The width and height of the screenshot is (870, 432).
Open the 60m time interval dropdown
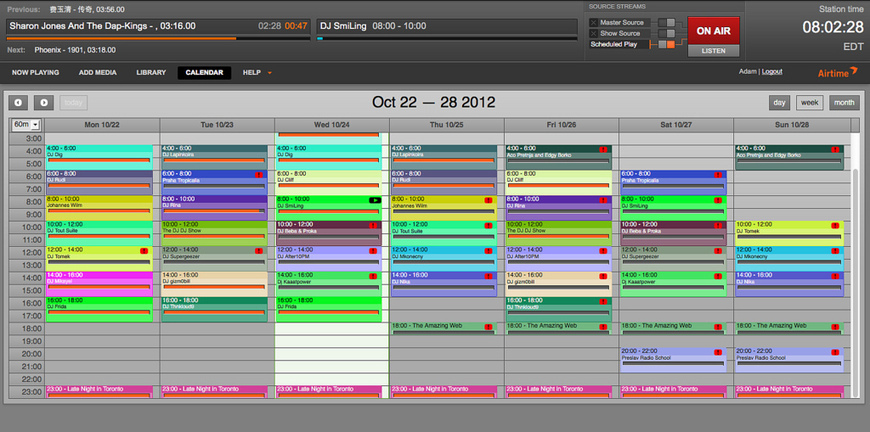[x=25, y=124]
